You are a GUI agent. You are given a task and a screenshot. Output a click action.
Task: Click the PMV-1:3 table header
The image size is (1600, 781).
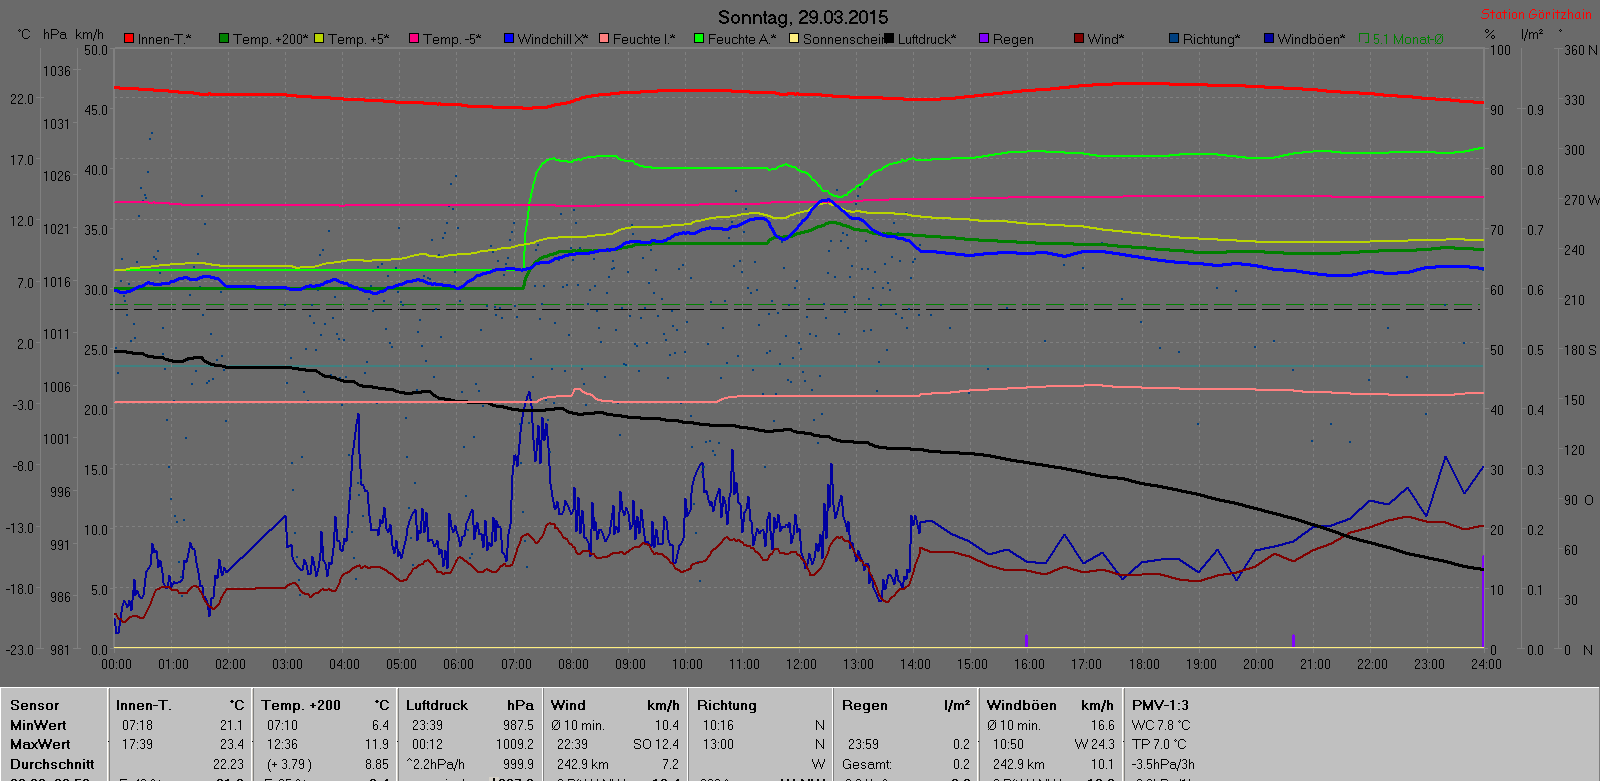tap(1160, 705)
